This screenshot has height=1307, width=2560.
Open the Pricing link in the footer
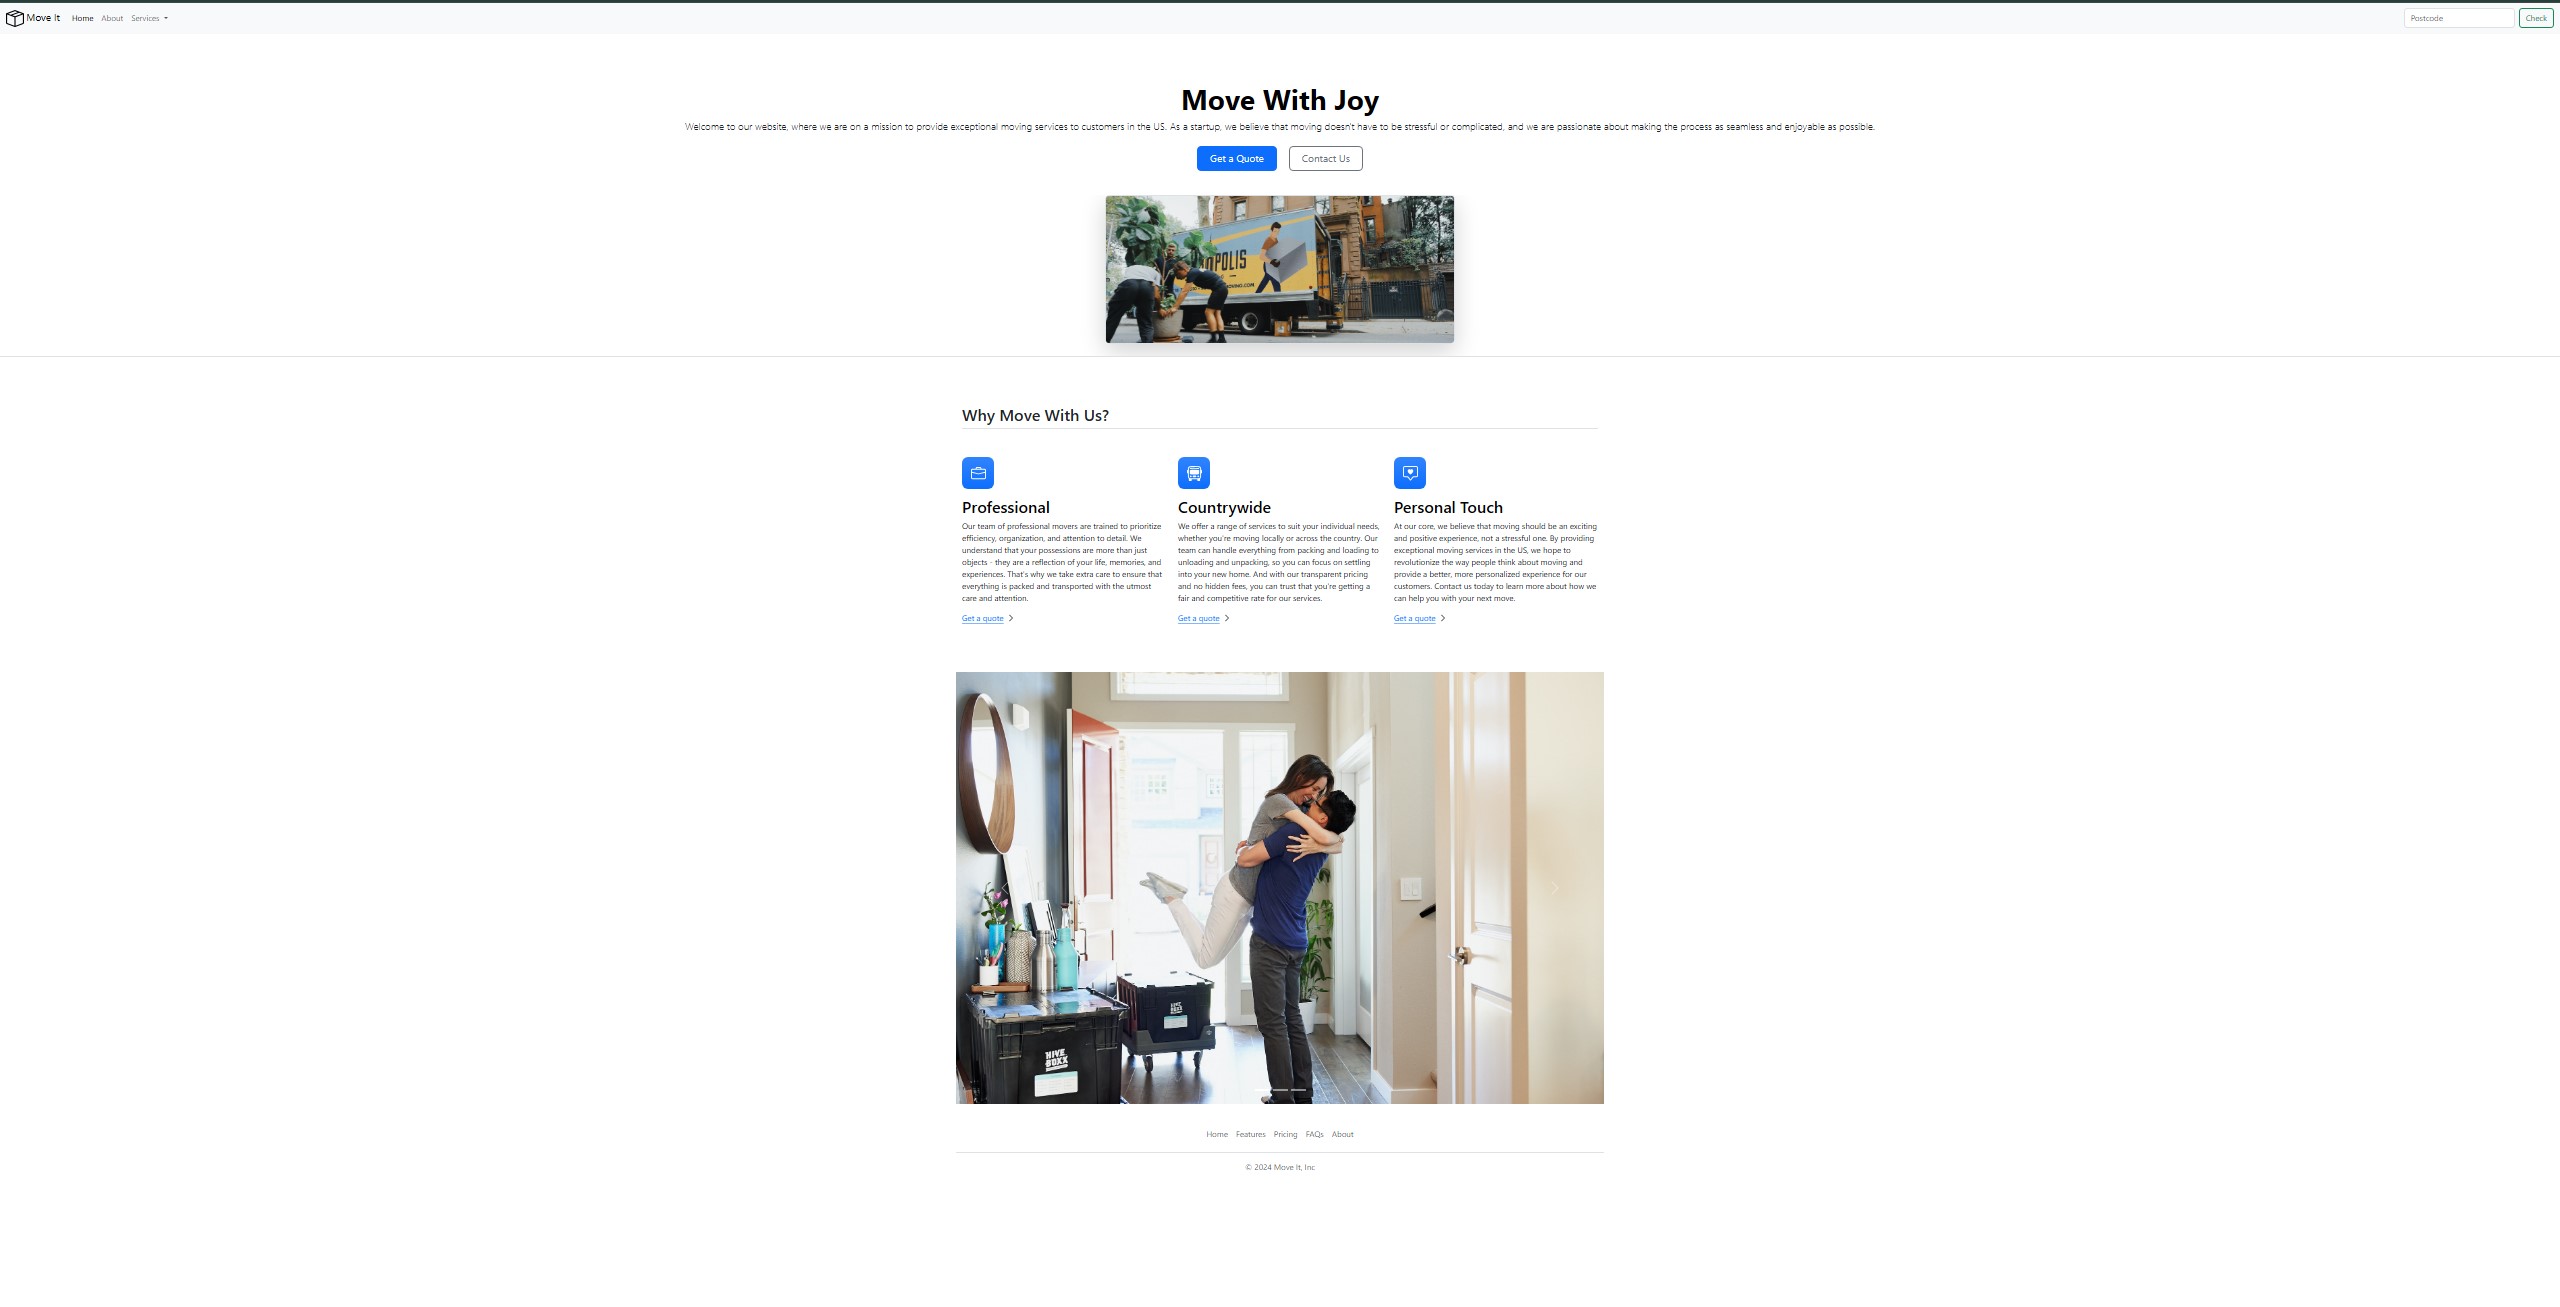(x=1285, y=1134)
